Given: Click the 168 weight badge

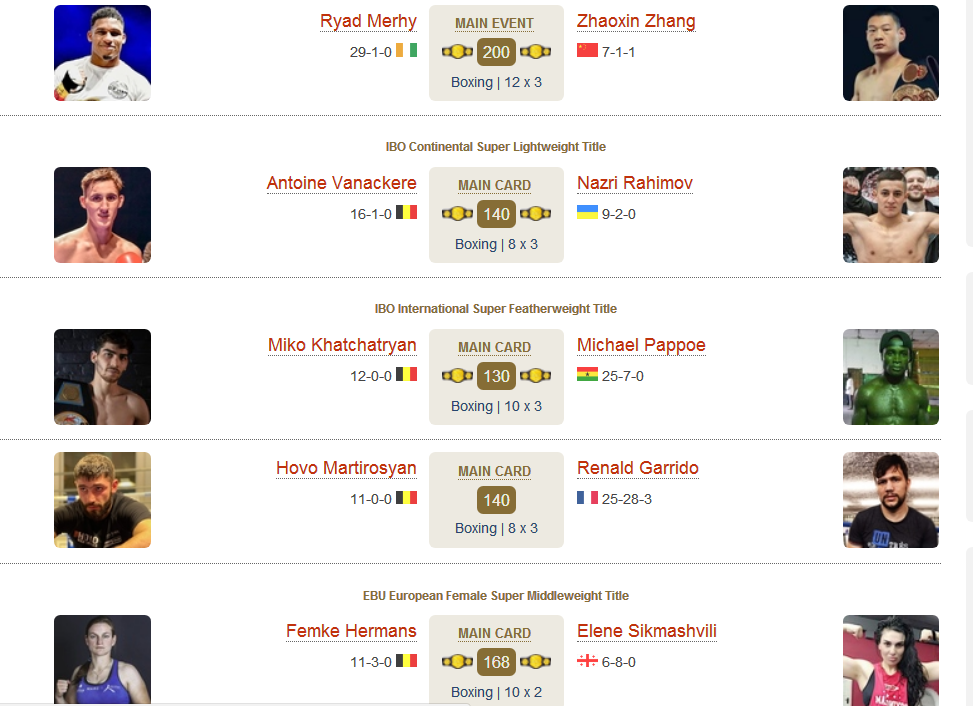Looking at the screenshot, I should pyautogui.click(x=496, y=662).
